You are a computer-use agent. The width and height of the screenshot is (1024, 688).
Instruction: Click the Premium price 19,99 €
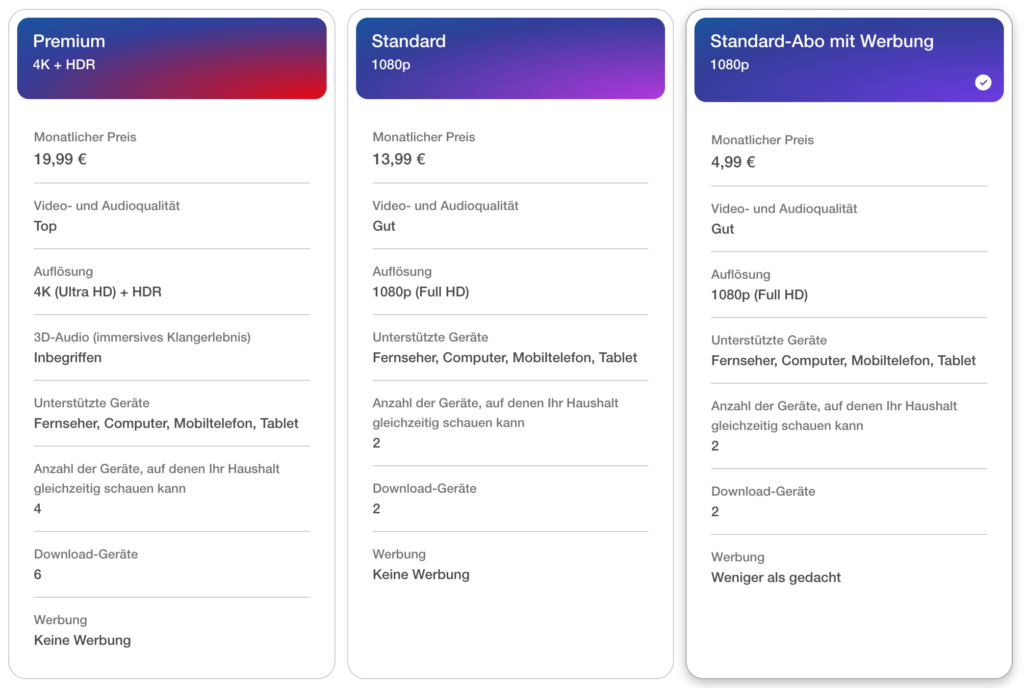[60, 159]
